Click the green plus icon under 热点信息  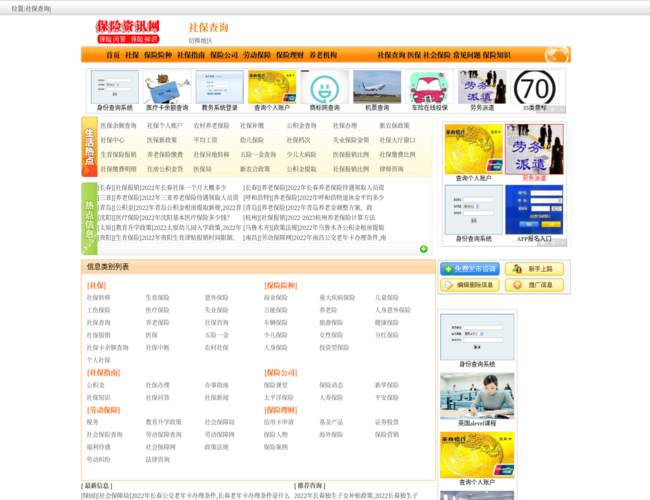[423, 249]
